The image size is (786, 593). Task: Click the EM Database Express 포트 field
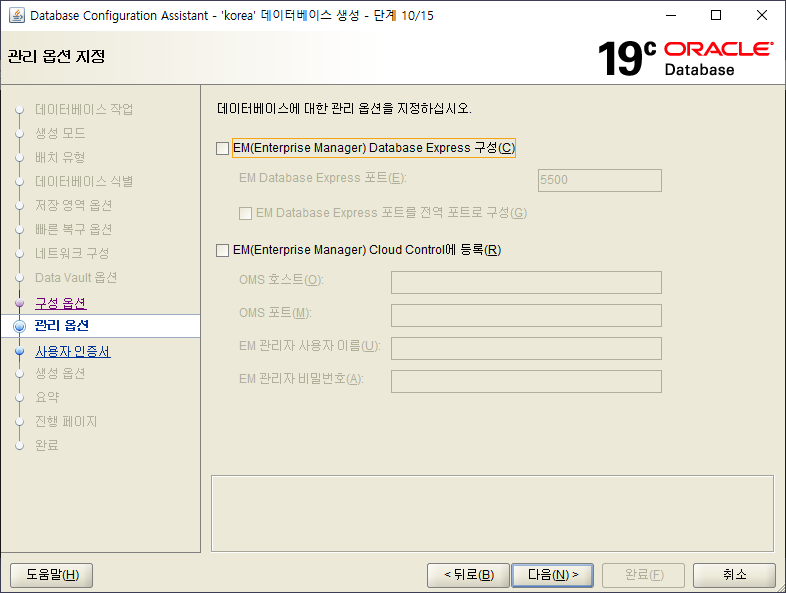pos(600,180)
